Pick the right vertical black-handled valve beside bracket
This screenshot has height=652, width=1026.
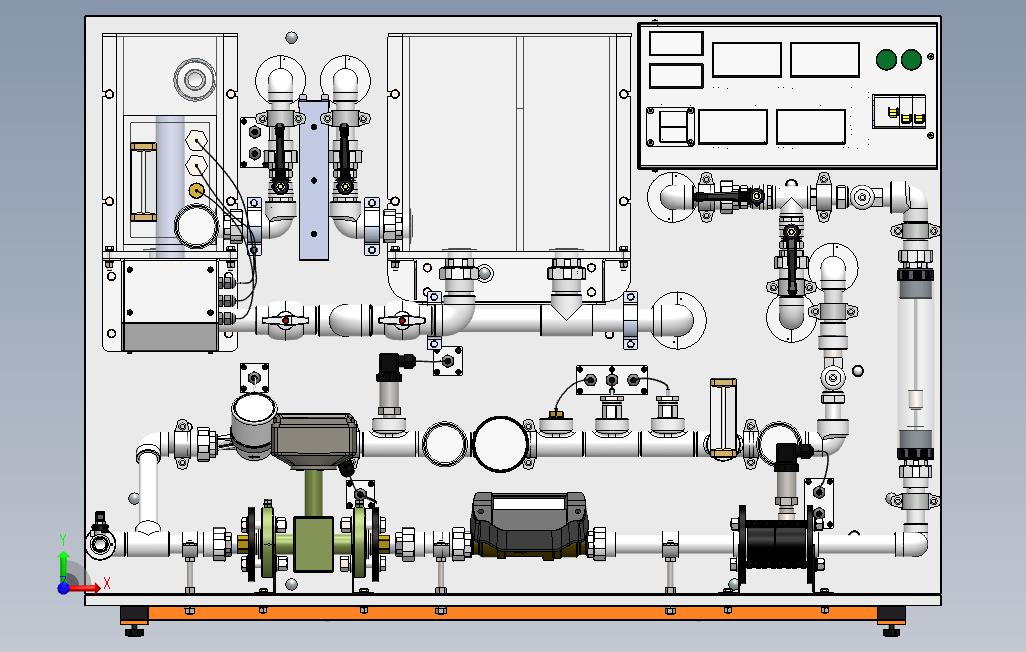tap(344, 157)
